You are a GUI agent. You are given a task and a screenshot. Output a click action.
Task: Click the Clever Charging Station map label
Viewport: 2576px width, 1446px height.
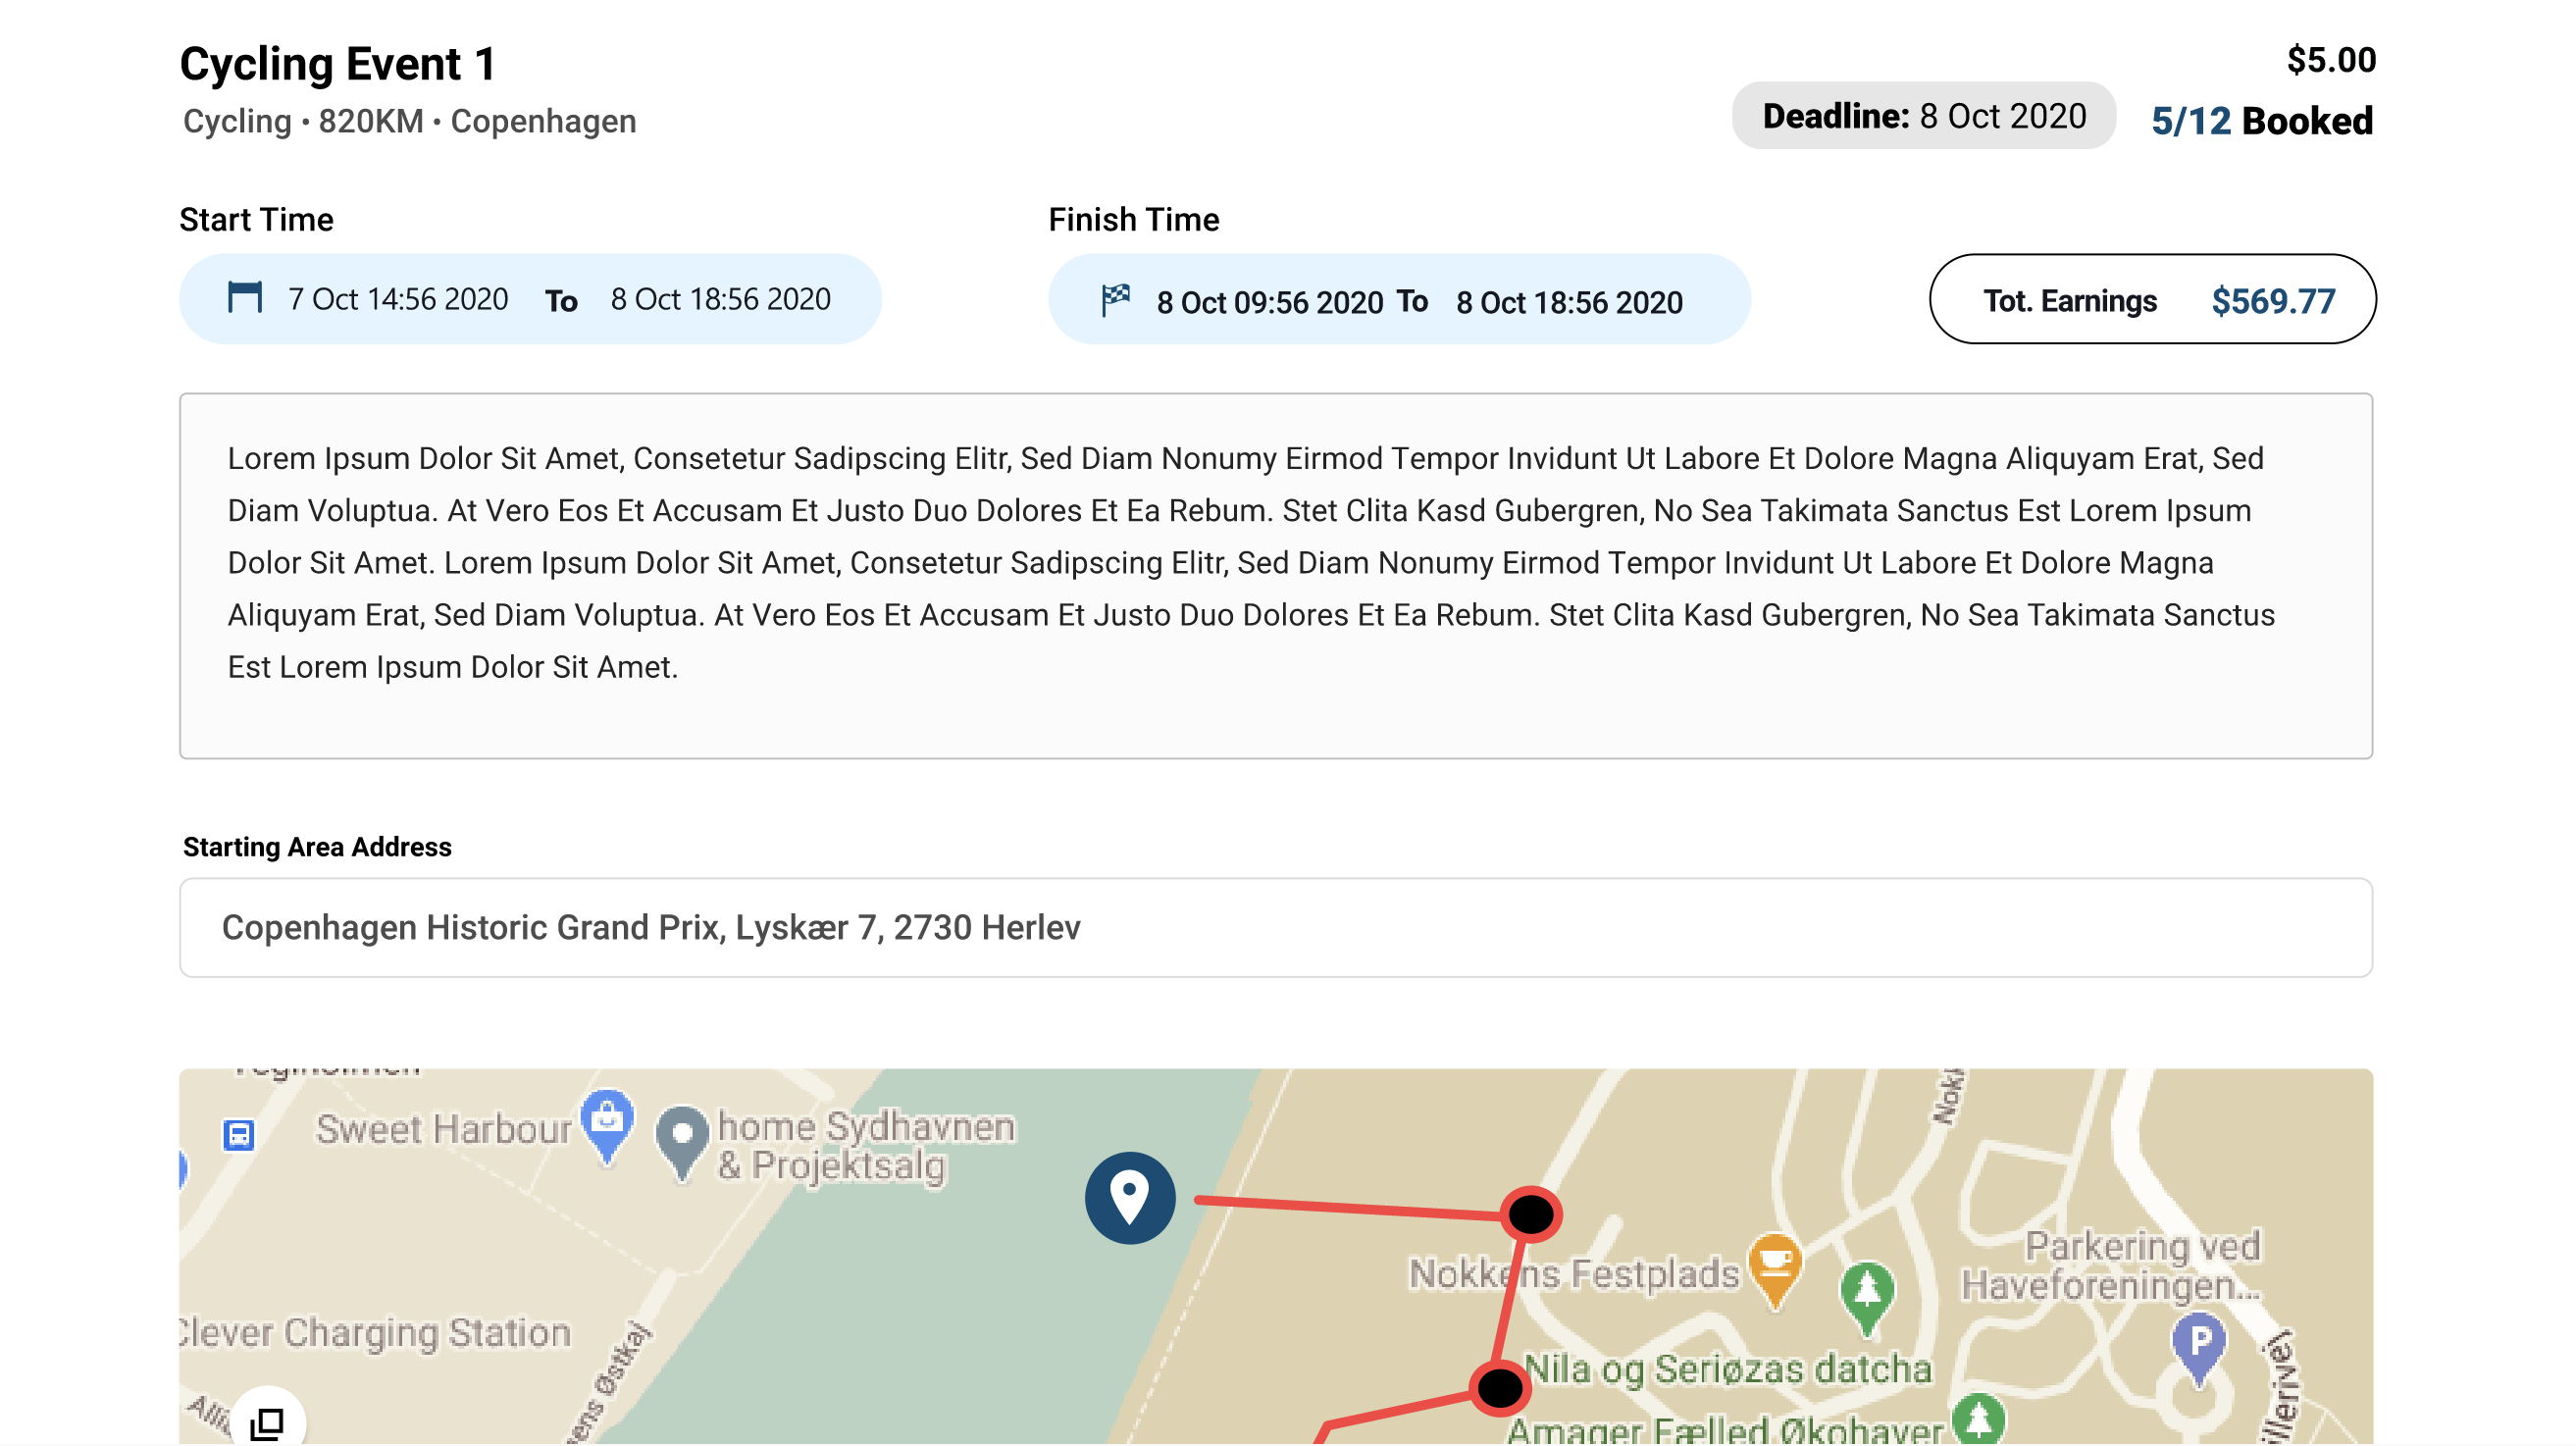tap(375, 1333)
